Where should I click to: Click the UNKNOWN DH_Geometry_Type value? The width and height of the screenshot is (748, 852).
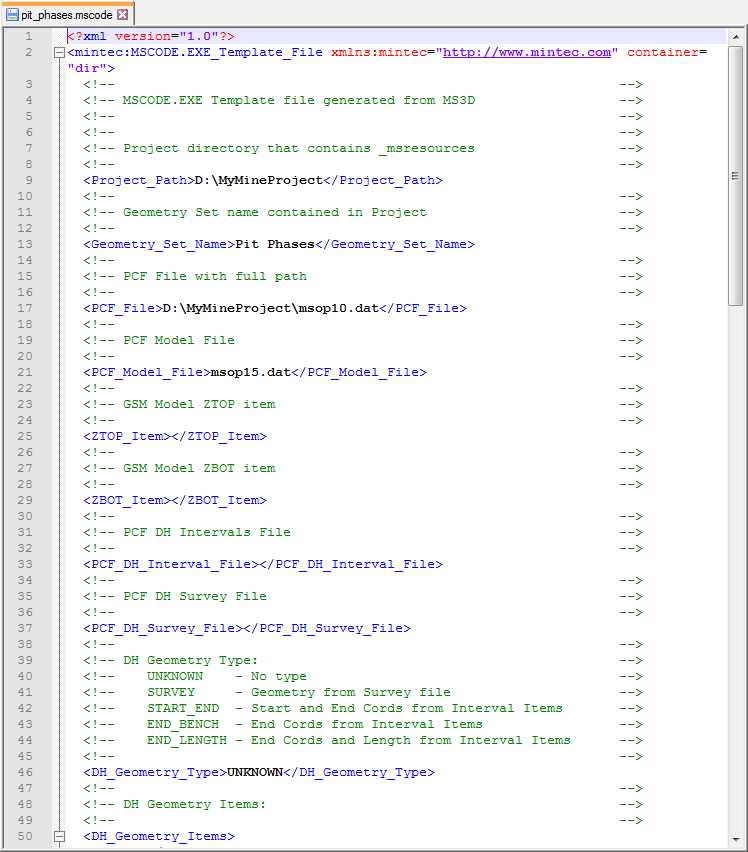[x=255, y=772]
